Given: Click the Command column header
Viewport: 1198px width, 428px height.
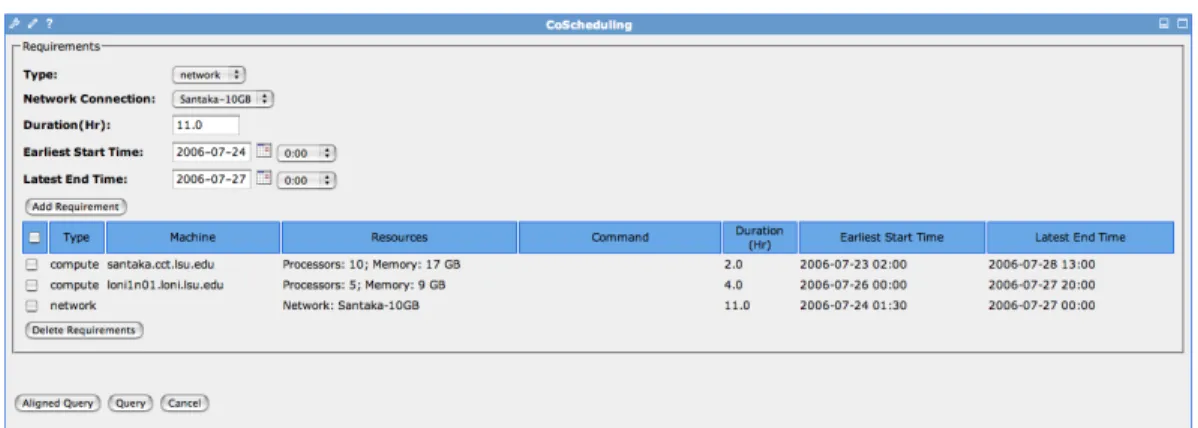Looking at the screenshot, I should pyautogui.click(x=620, y=237).
